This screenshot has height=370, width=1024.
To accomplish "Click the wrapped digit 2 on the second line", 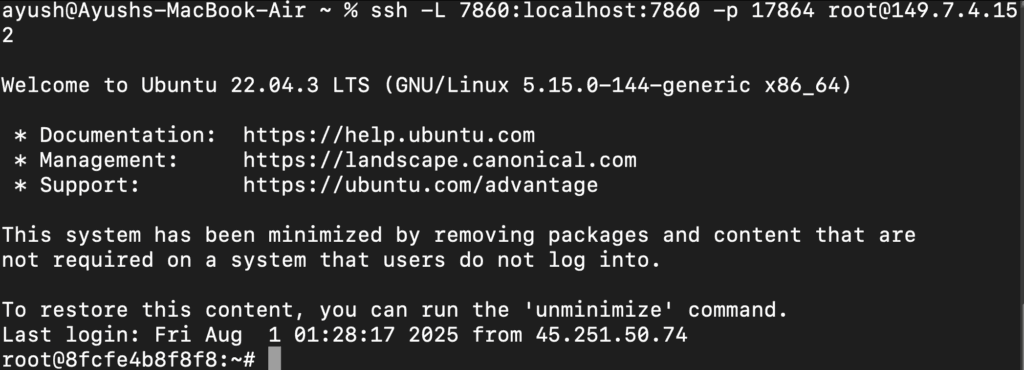I will click(7, 35).
